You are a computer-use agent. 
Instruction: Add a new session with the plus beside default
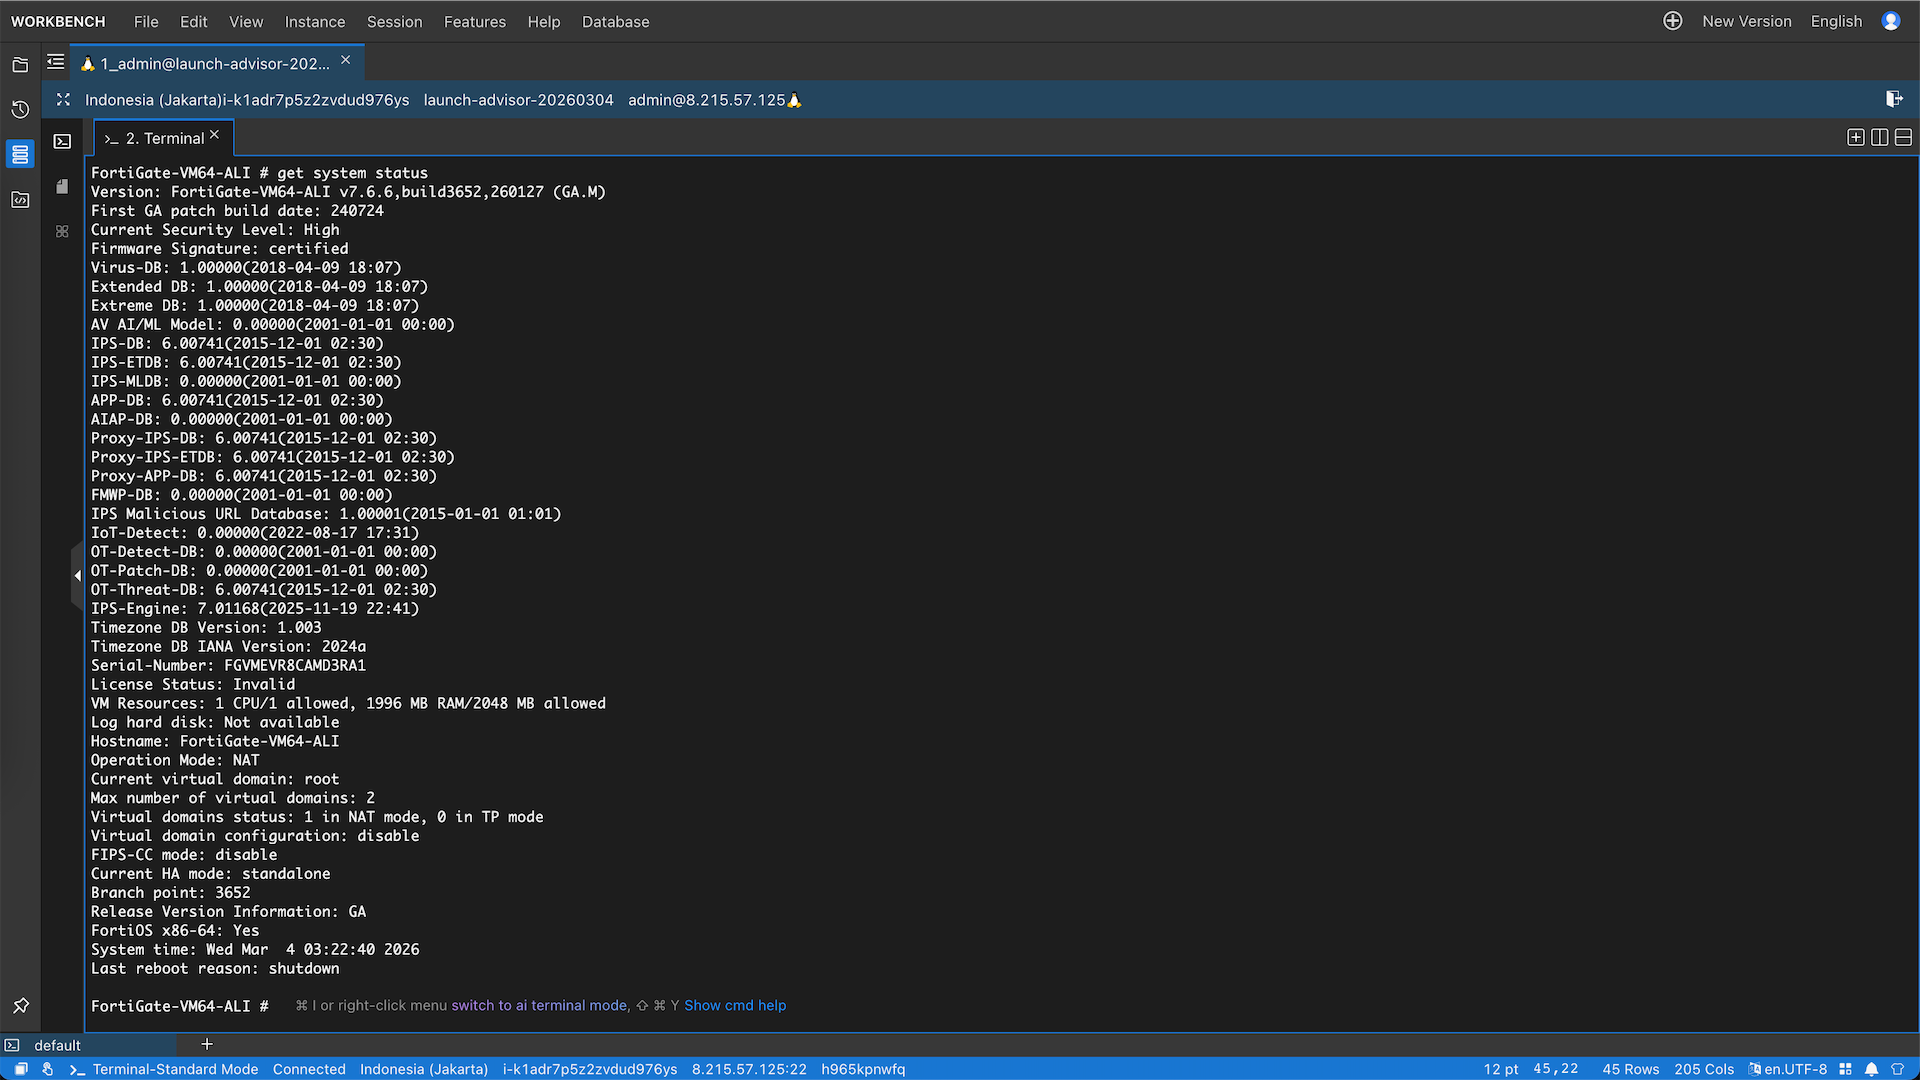(x=207, y=1044)
